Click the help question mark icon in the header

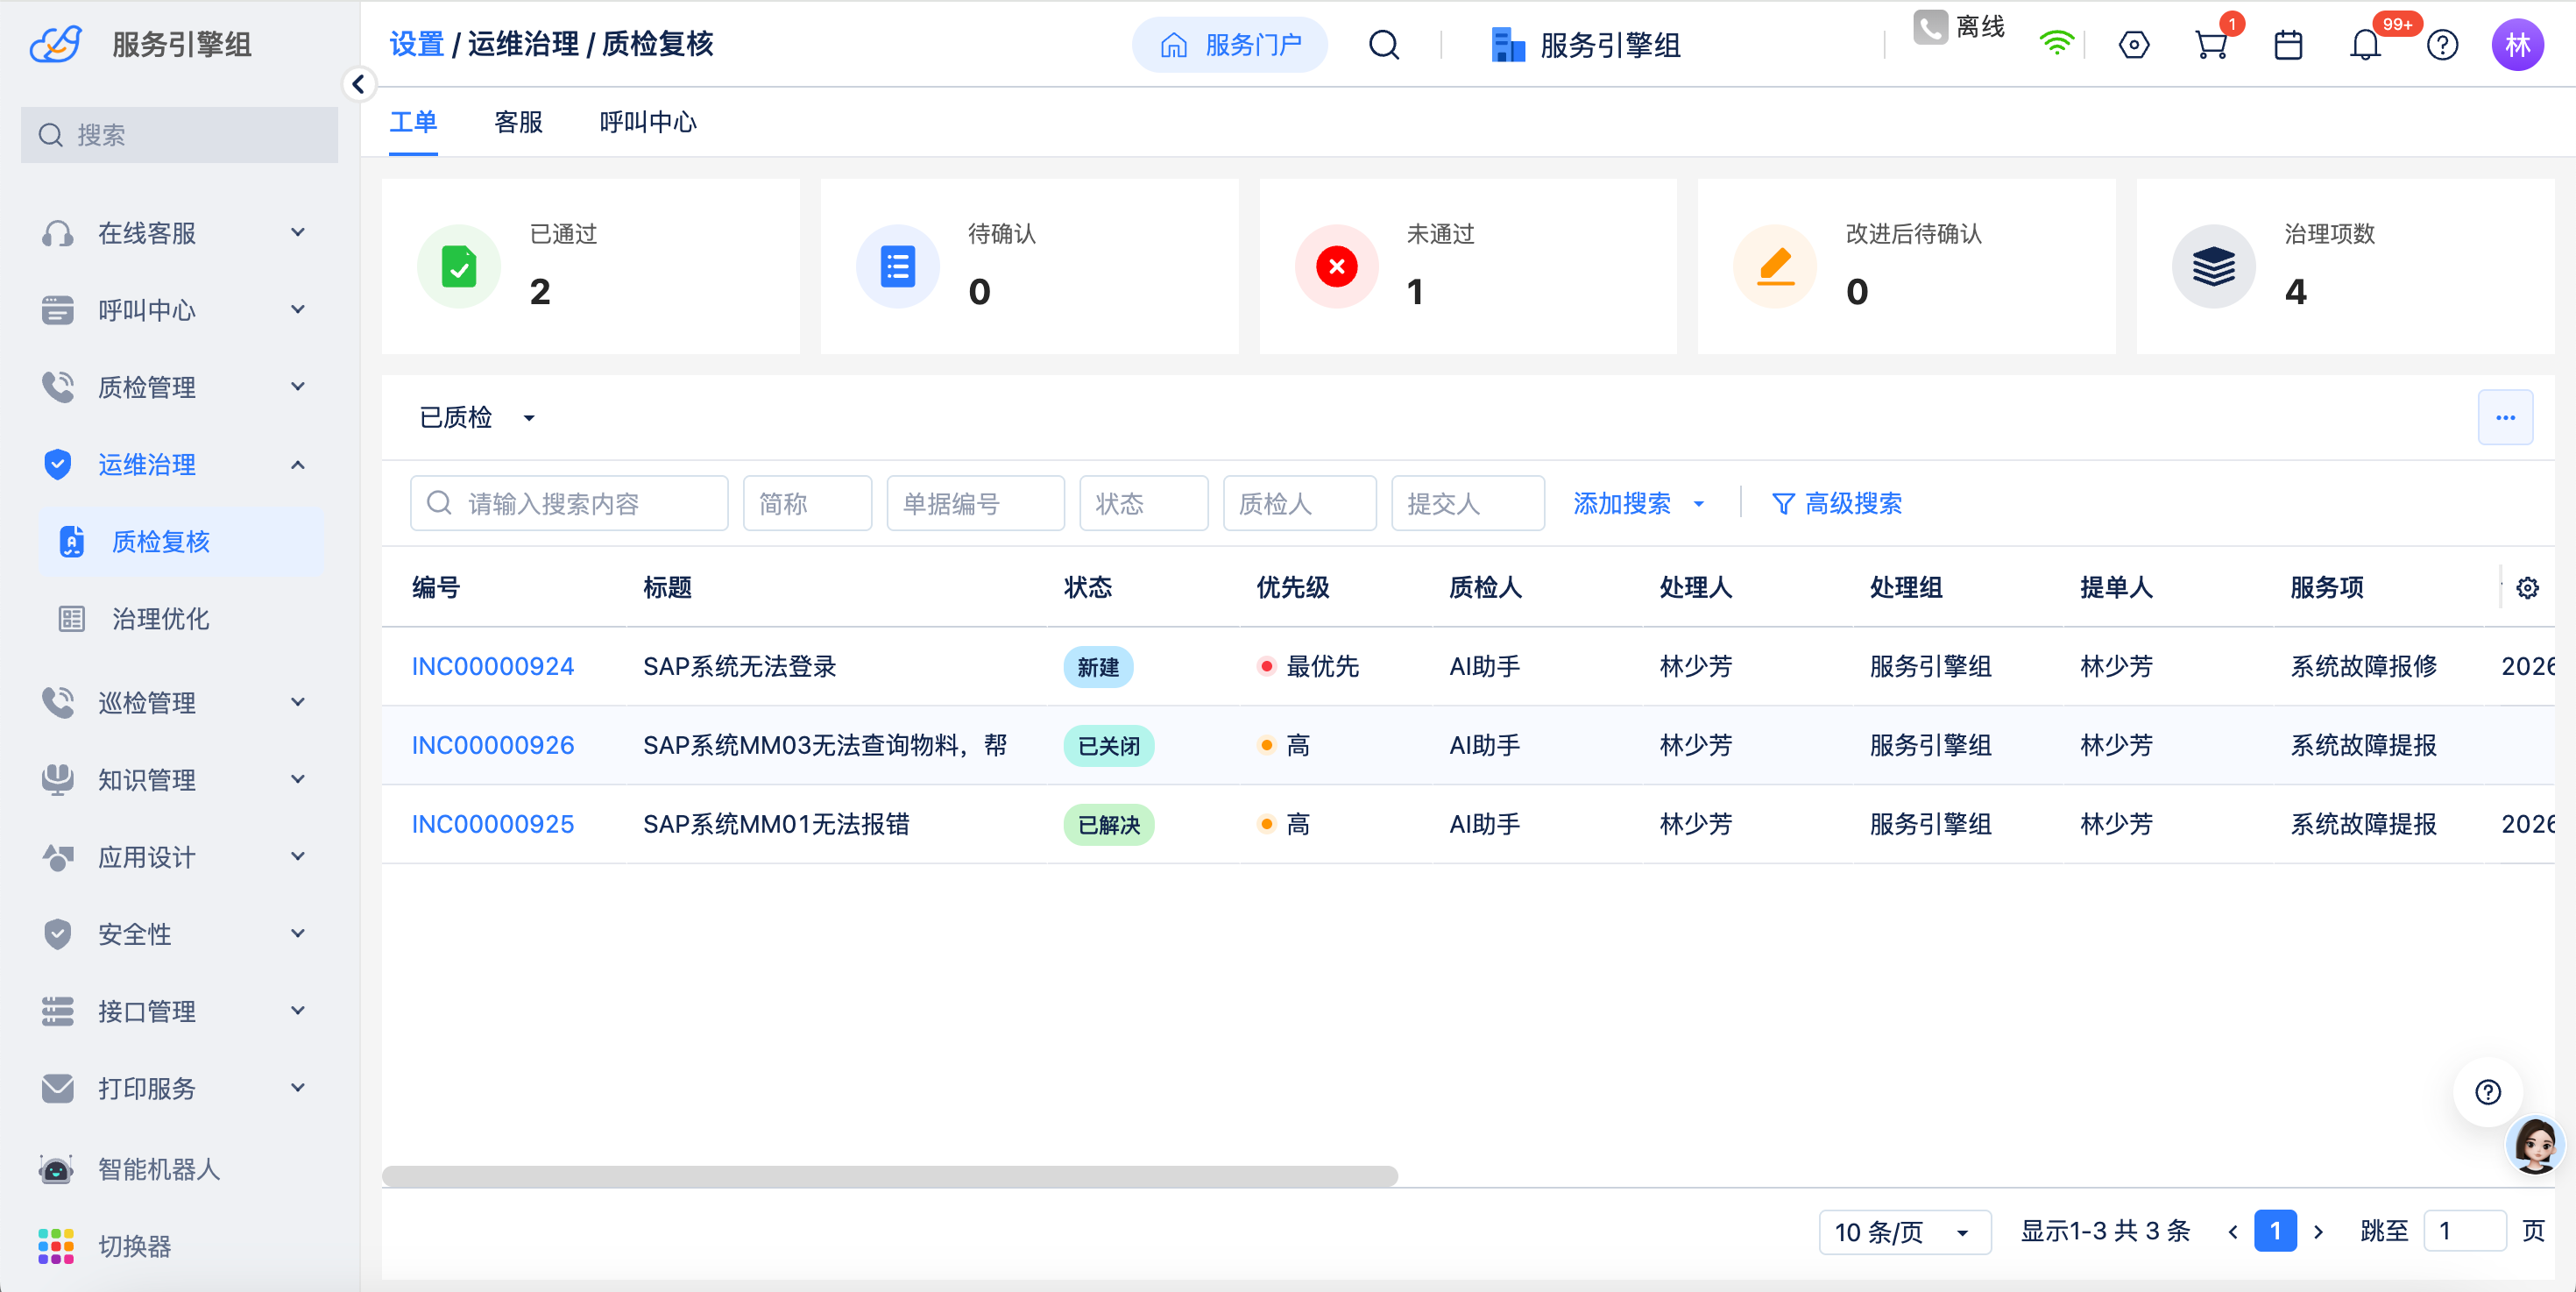point(2442,45)
